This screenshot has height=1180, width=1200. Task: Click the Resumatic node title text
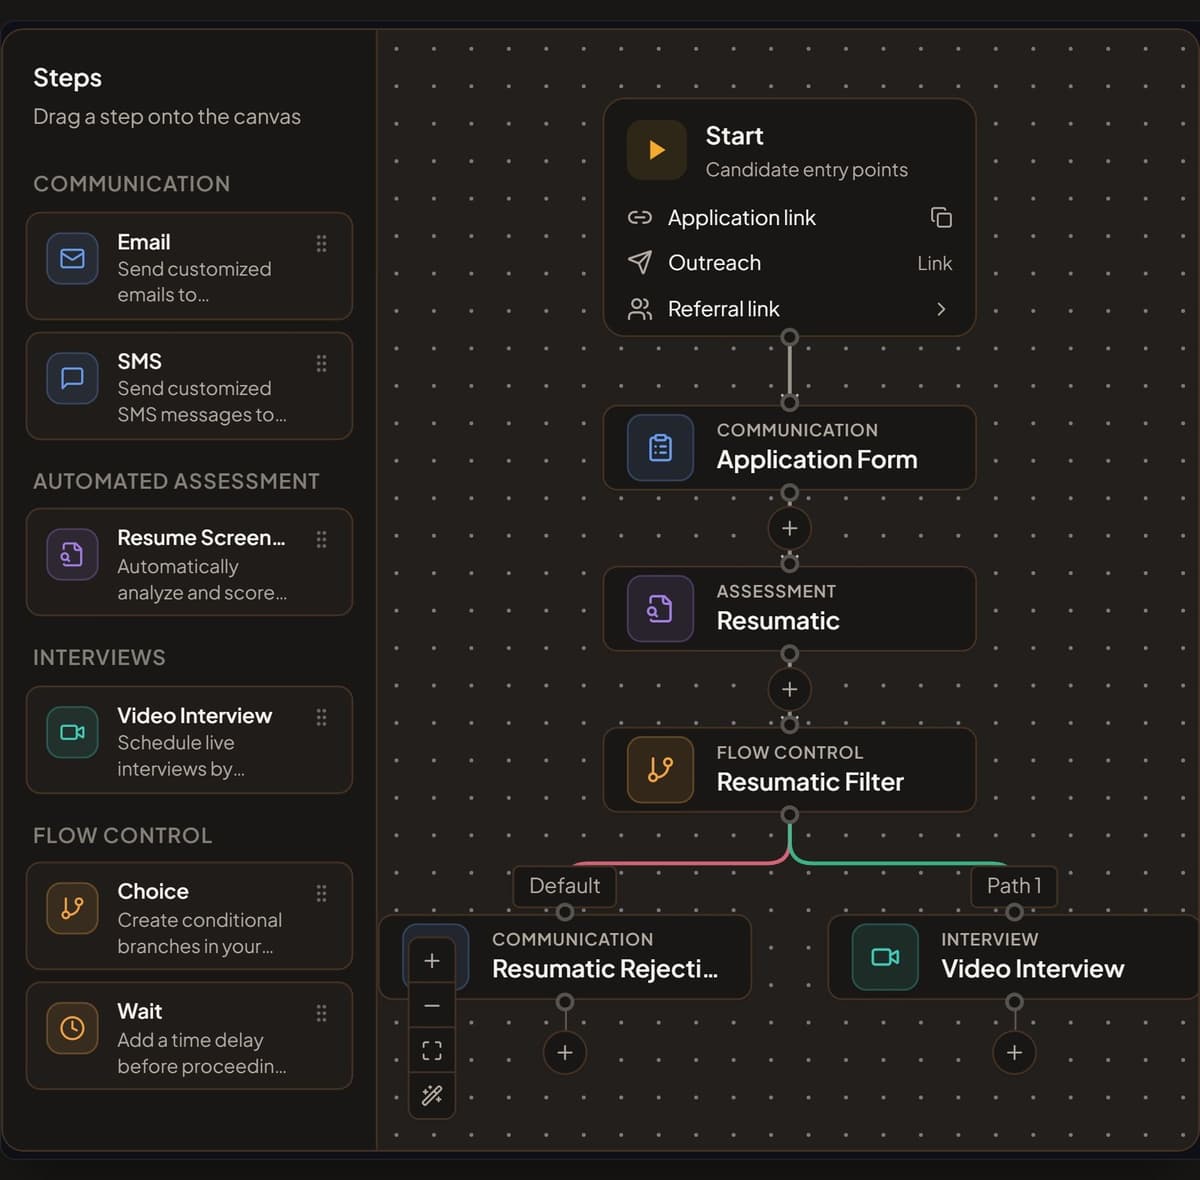(778, 621)
